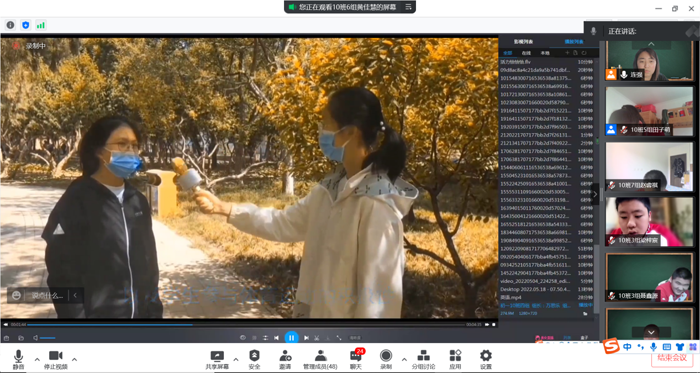
Task: Open the Apps (应用) icon
Action: [x=455, y=360]
